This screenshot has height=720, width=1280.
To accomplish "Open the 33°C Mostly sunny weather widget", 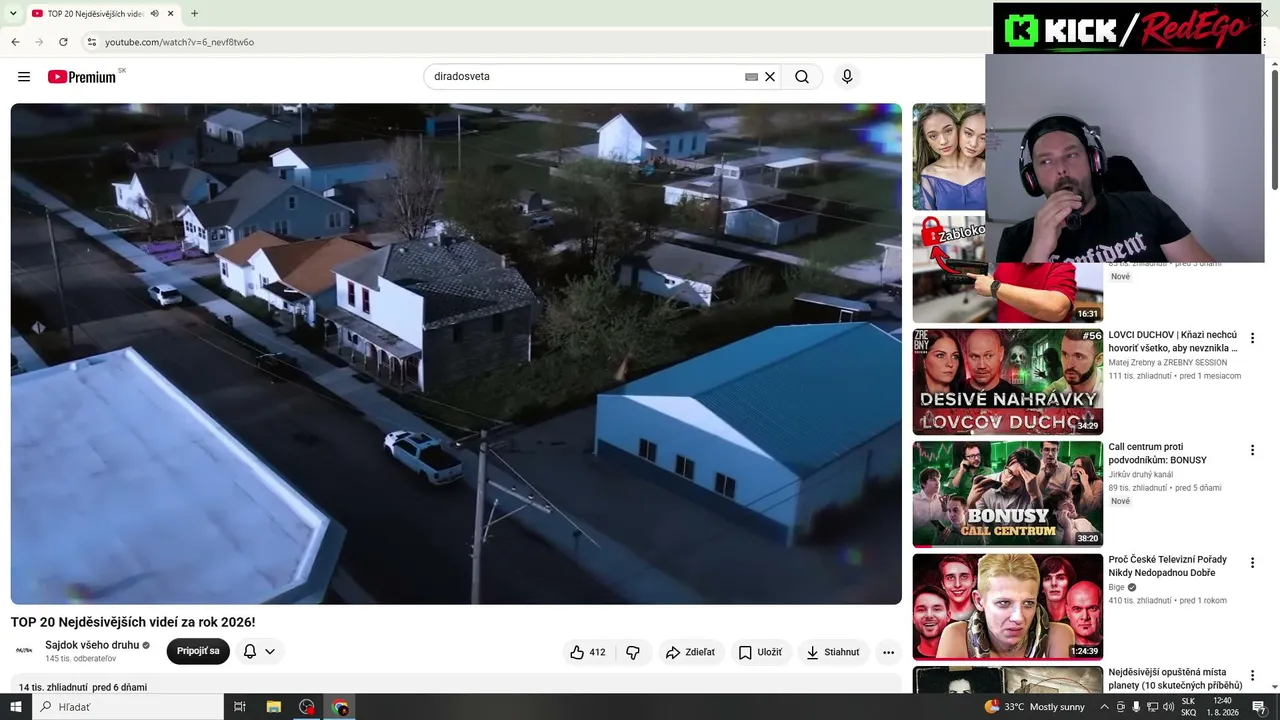I will click(1035, 707).
